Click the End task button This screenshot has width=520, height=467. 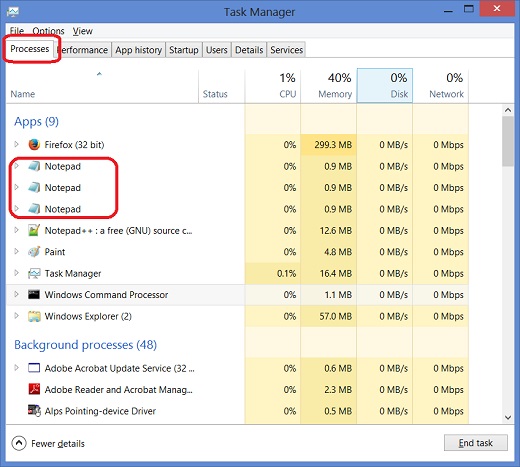pos(476,443)
